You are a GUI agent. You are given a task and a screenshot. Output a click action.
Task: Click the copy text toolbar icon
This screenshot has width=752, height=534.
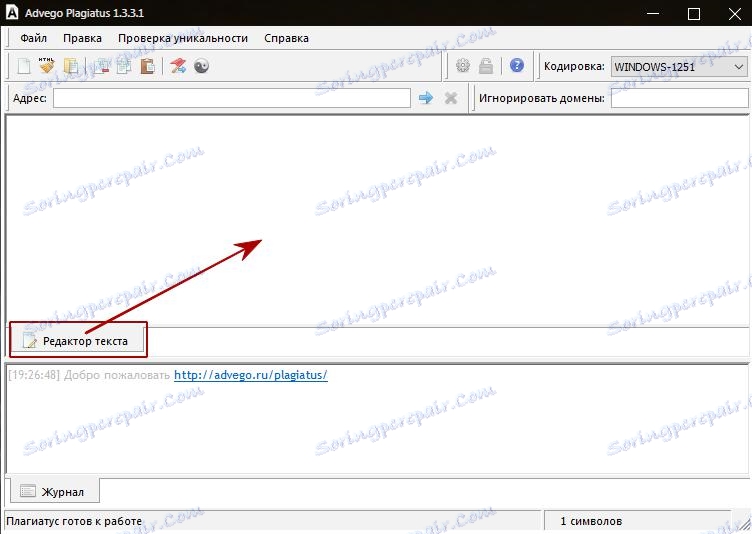click(x=124, y=66)
